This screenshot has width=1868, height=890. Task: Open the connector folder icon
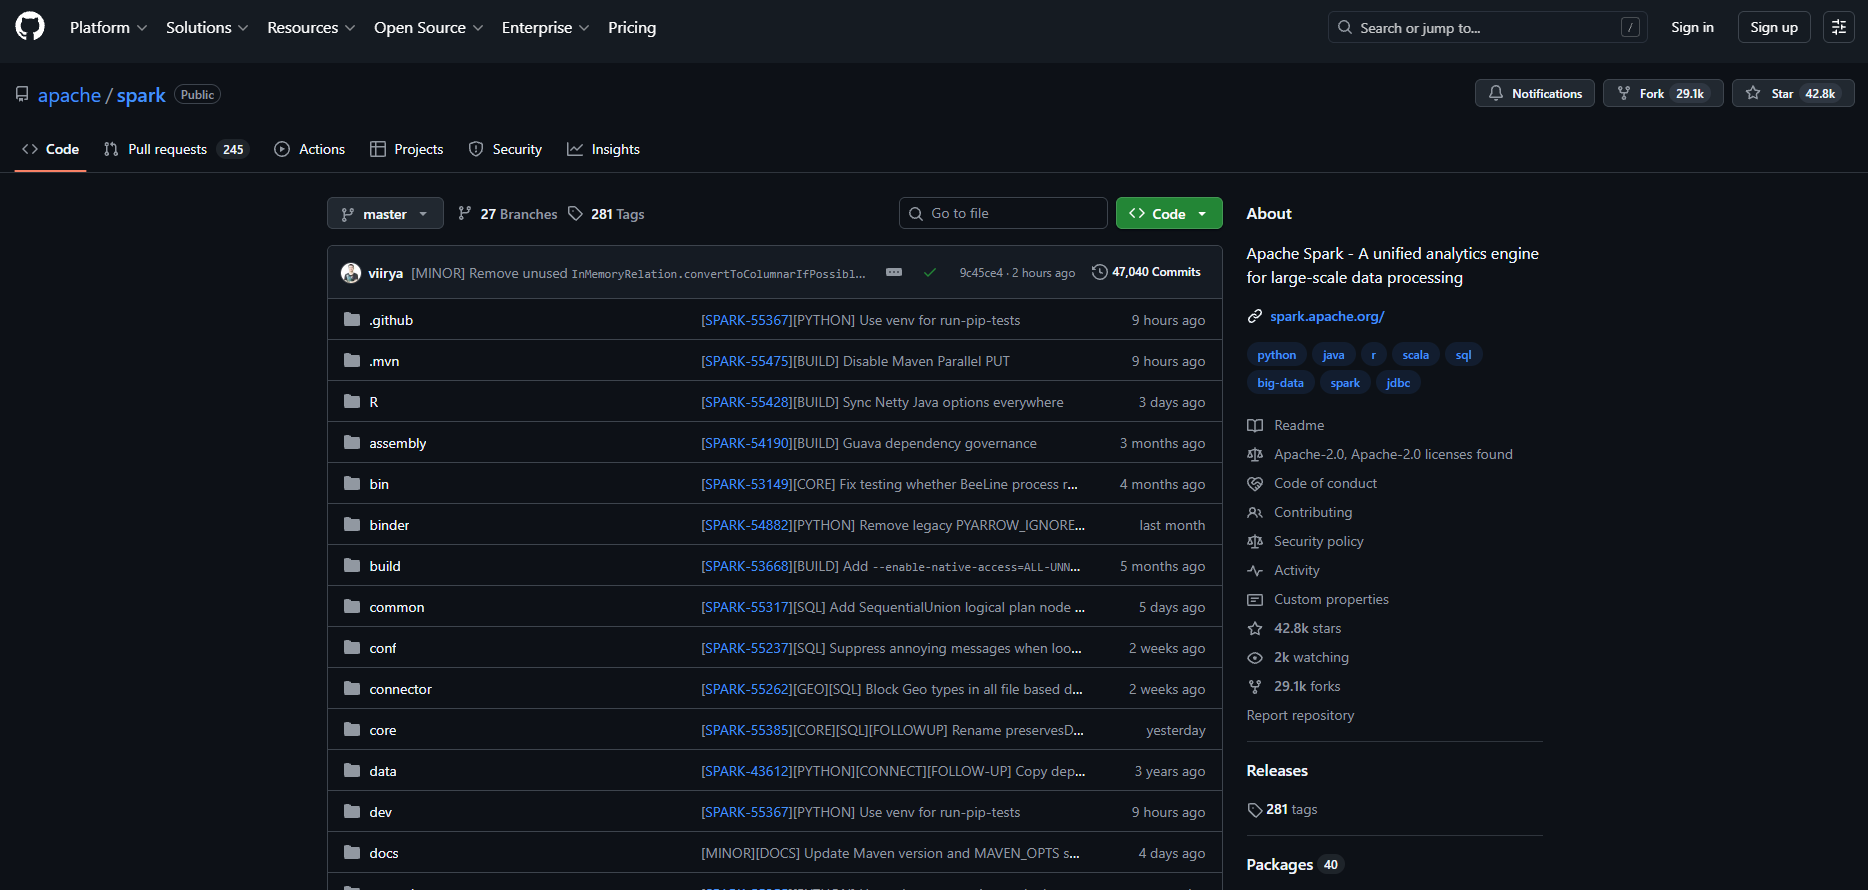pos(352,689)
